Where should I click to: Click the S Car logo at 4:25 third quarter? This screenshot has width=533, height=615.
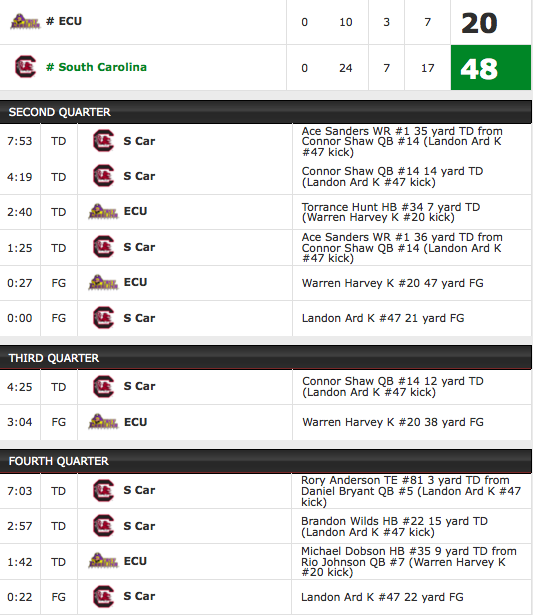coord(104,387)
